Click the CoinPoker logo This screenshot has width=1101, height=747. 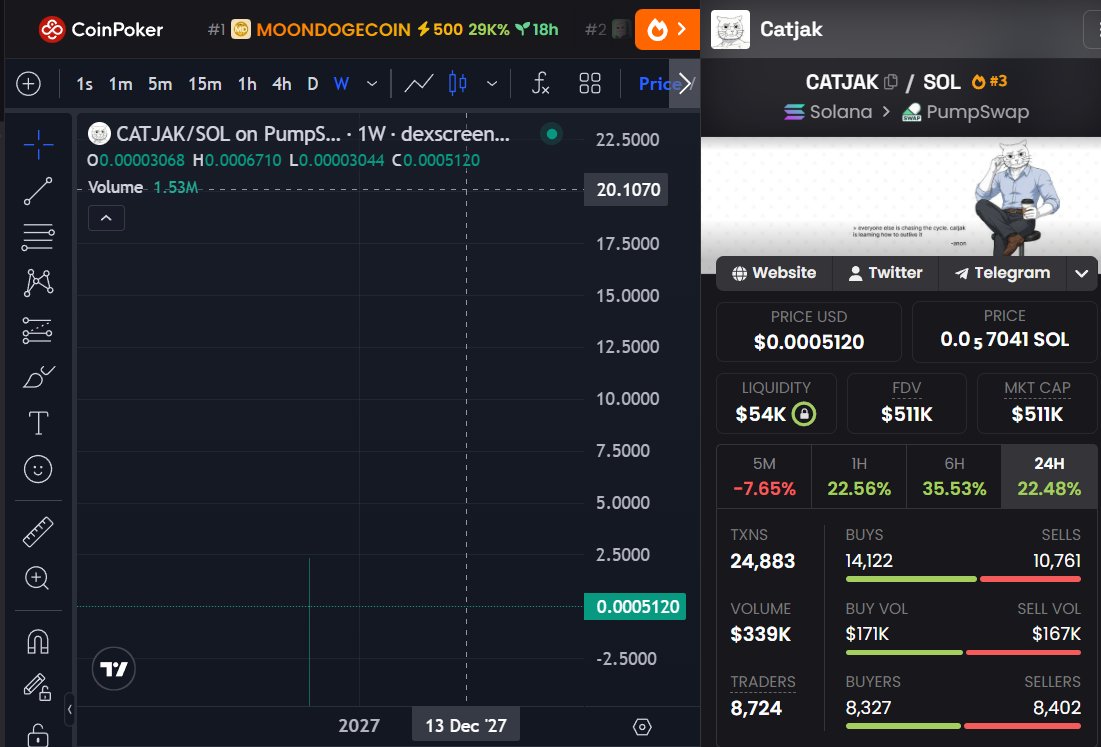click(100, 29)
